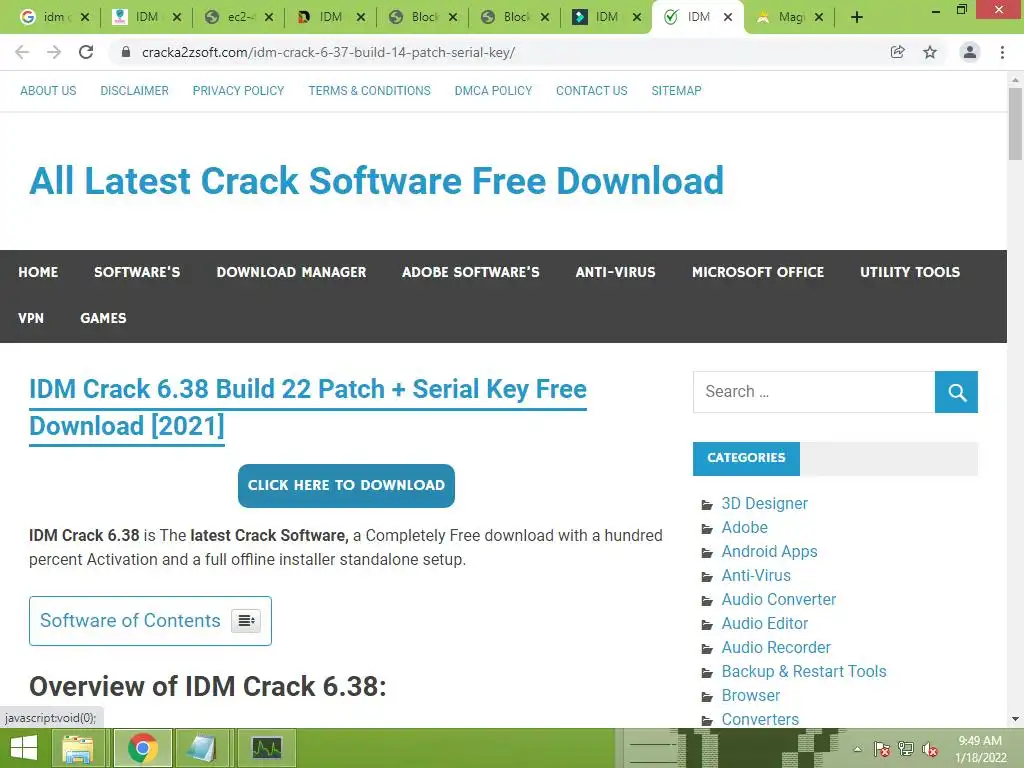Reload the page with the refresh icon

click(86, 52)
